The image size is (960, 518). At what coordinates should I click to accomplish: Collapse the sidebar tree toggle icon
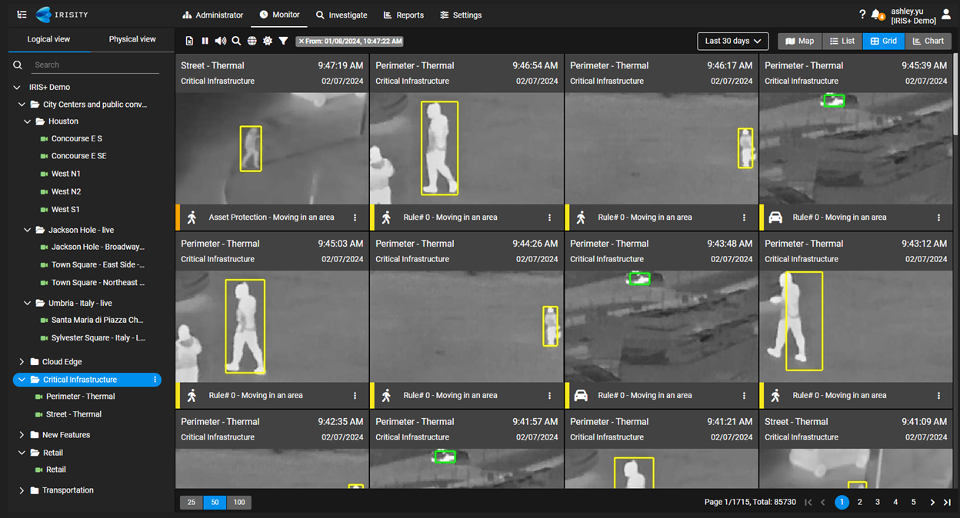22,15
